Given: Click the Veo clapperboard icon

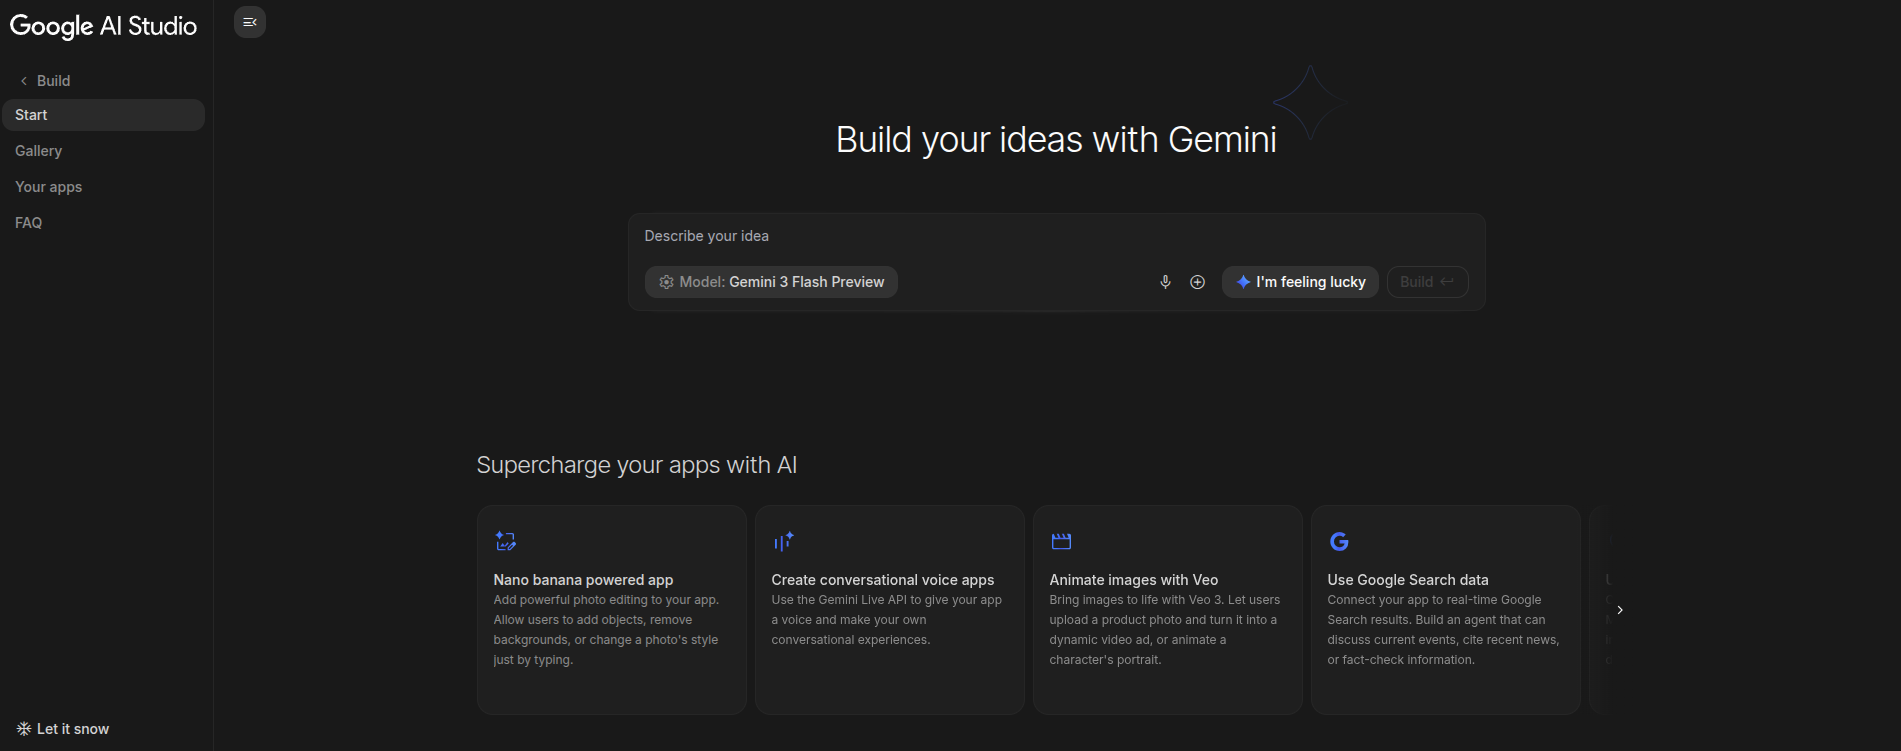Looking at the screenshot, I should coord(1061,541).
